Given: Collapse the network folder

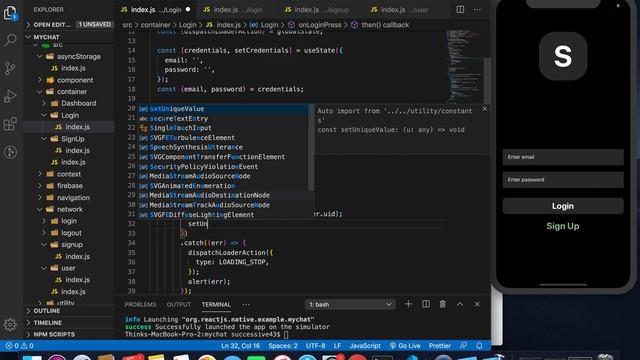Looking at the screenshot, I should (x=69, y=209).
